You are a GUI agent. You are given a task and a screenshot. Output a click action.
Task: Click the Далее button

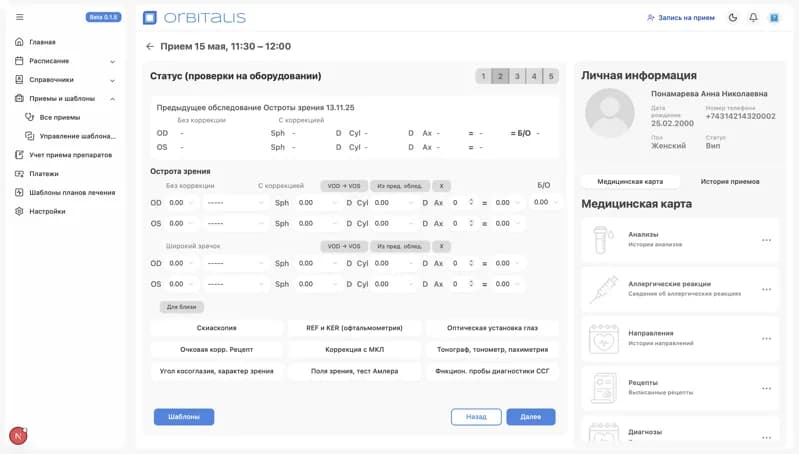[x=530, y=417]
